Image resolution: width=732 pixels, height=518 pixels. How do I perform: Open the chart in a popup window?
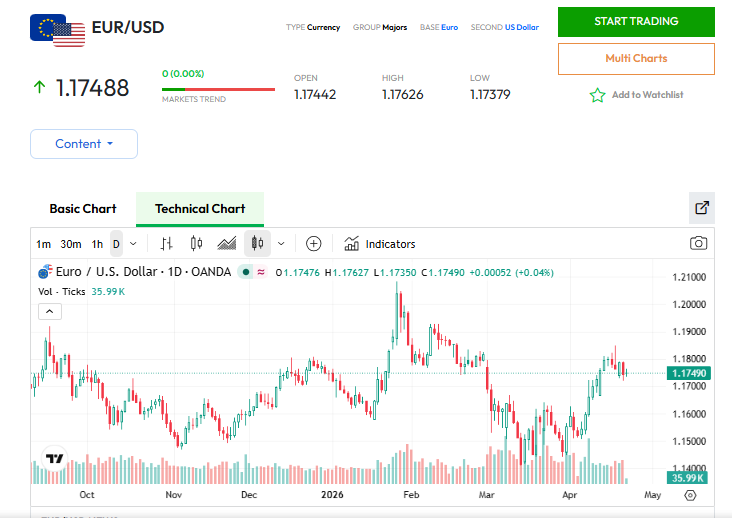click(702, 208)
